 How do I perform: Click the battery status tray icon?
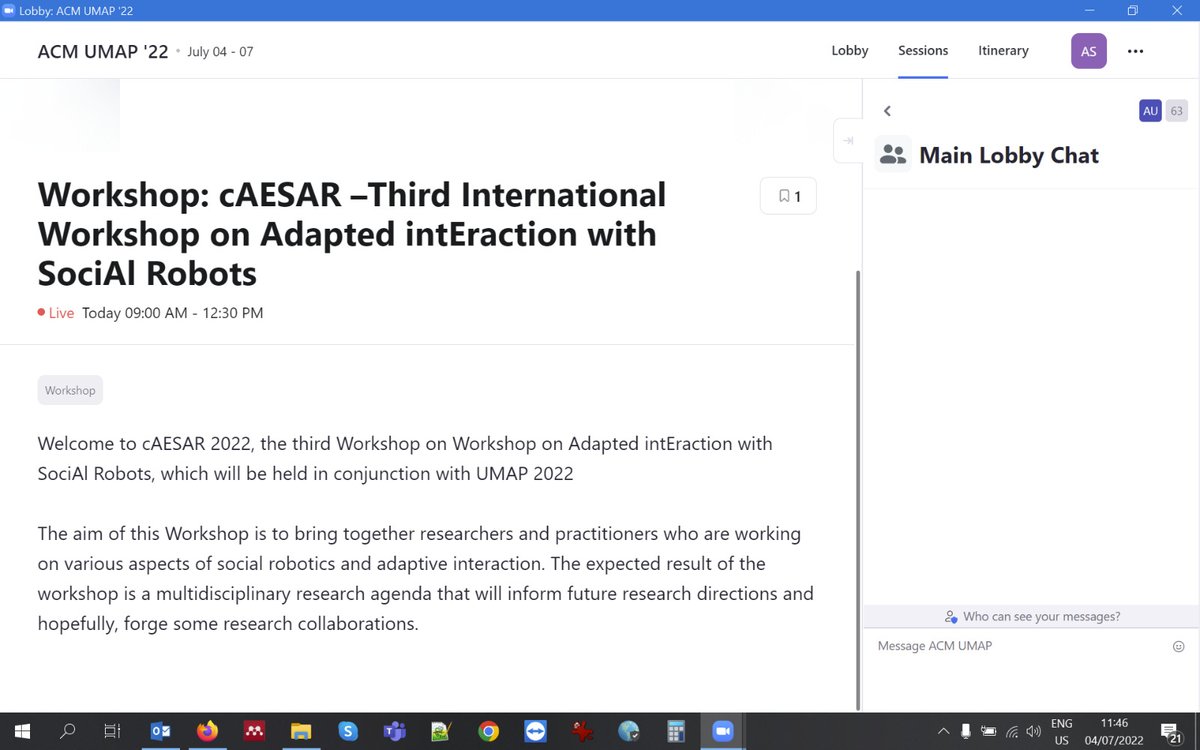pyautogui.click(x=989, y=731)
